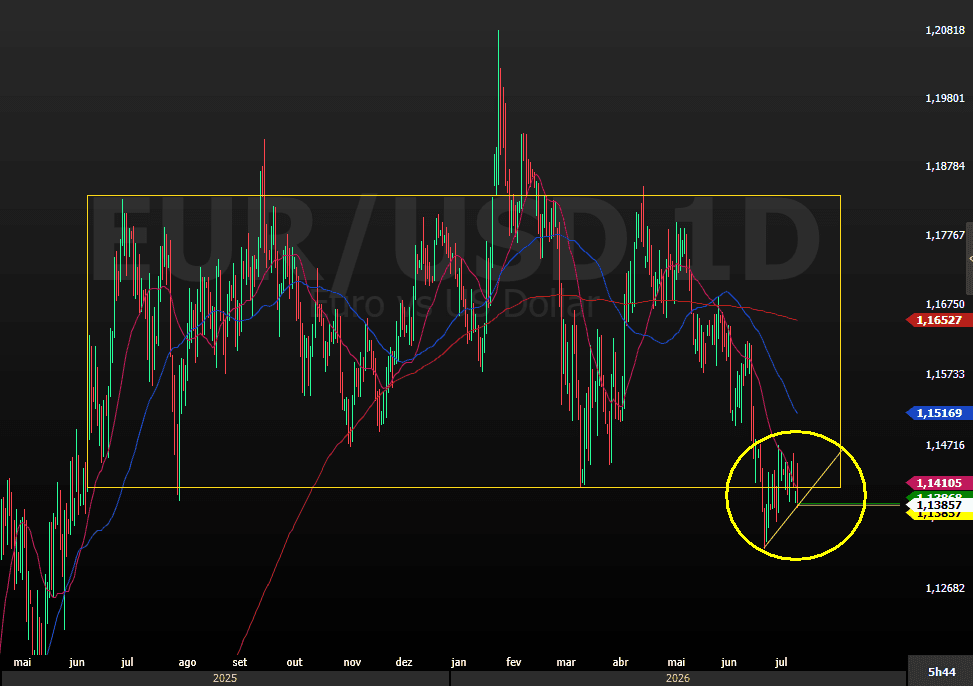Click the 'nov' month label

(x=352, y=662)
